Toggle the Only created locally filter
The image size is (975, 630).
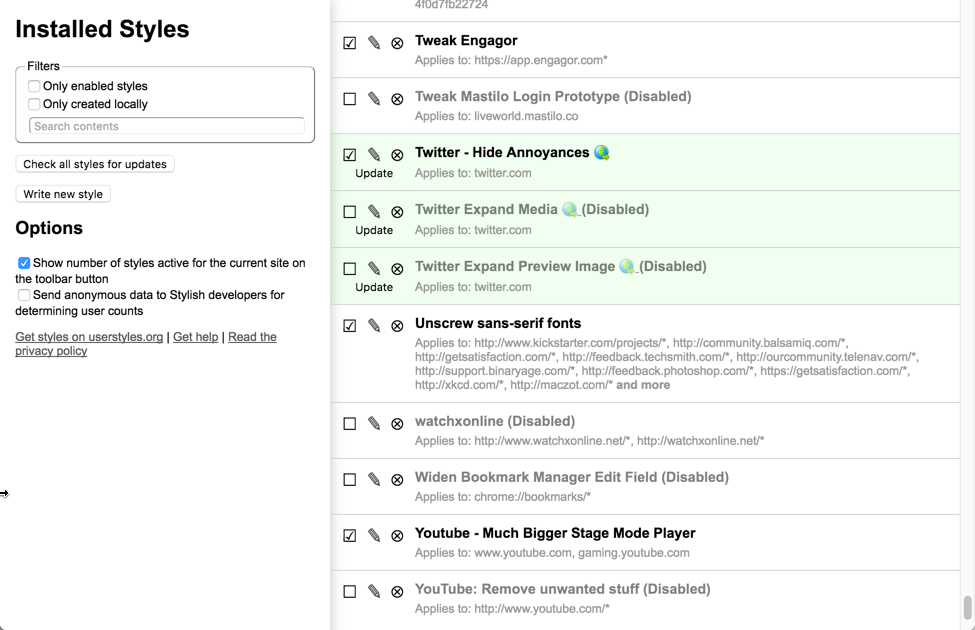pyautogui.click(x=34, y=103)
